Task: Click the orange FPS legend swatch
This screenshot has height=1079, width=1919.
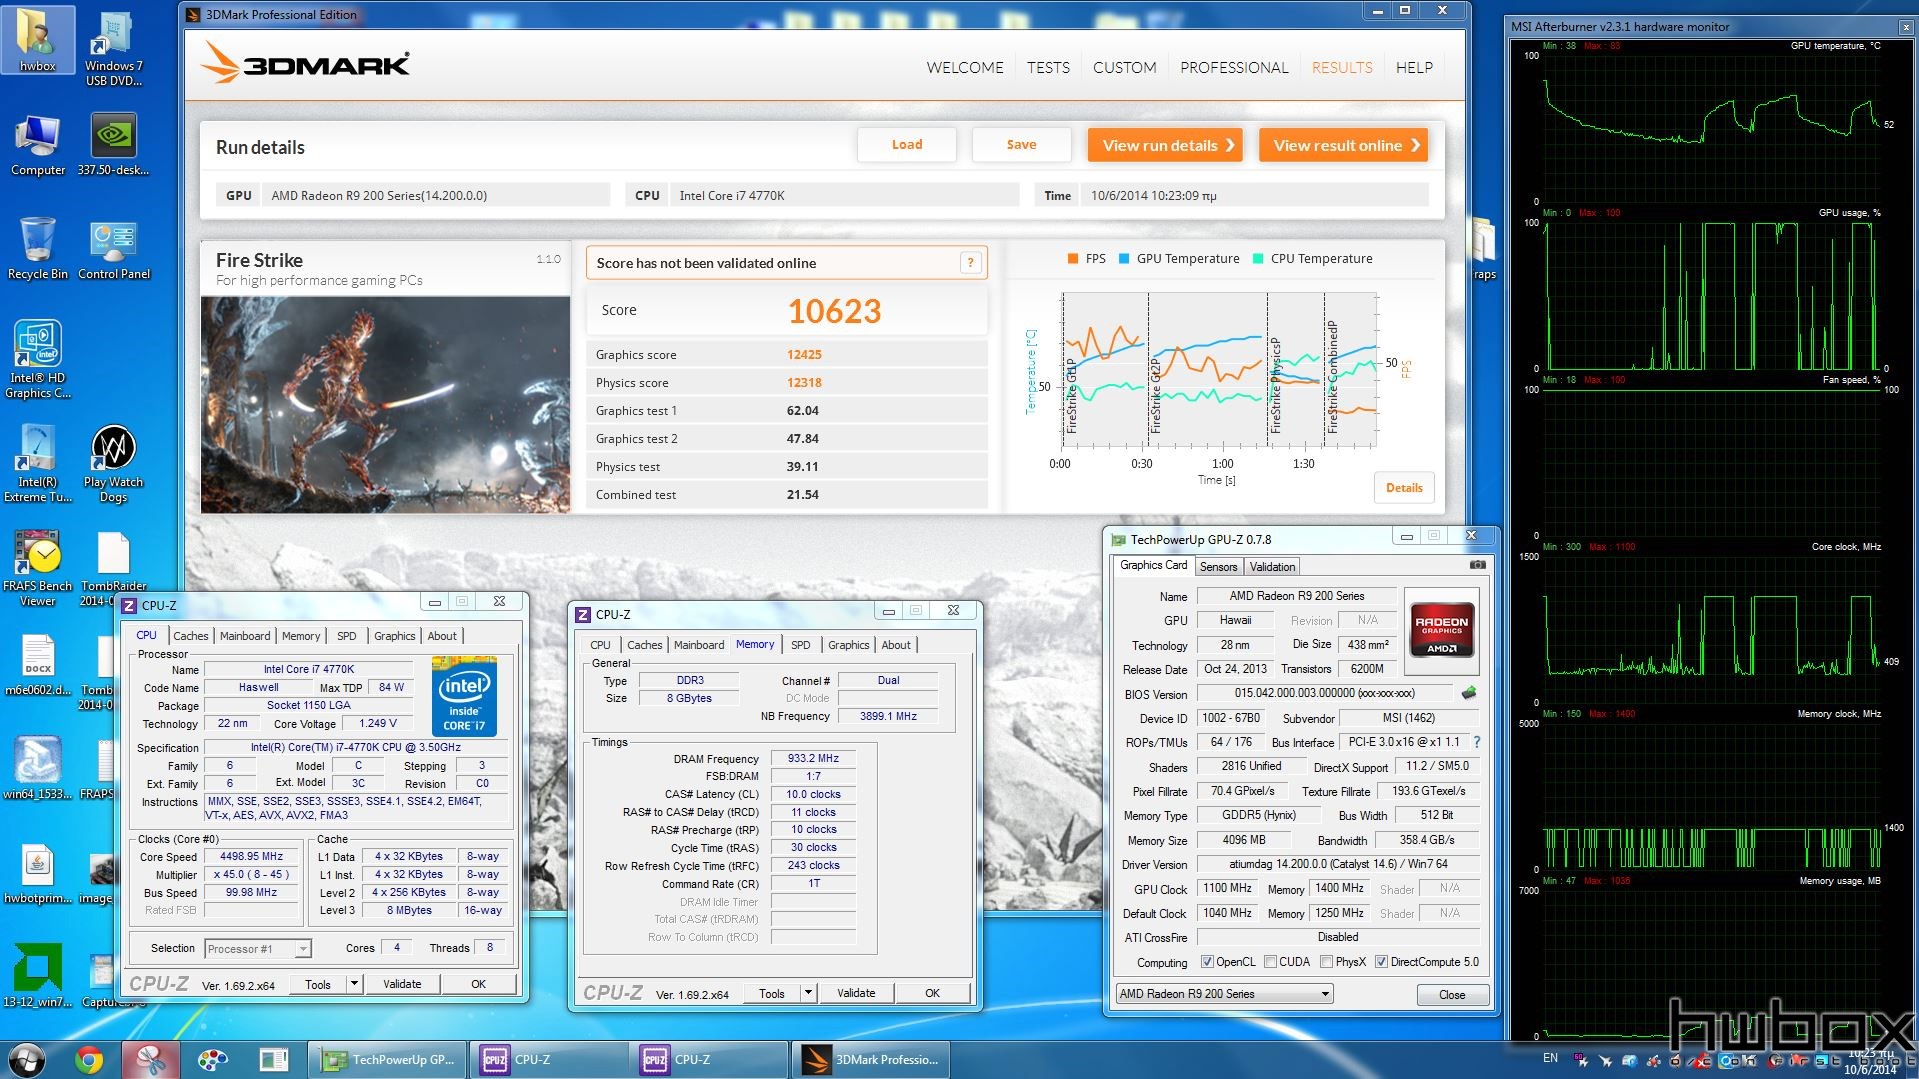Action: (1072, 259)
